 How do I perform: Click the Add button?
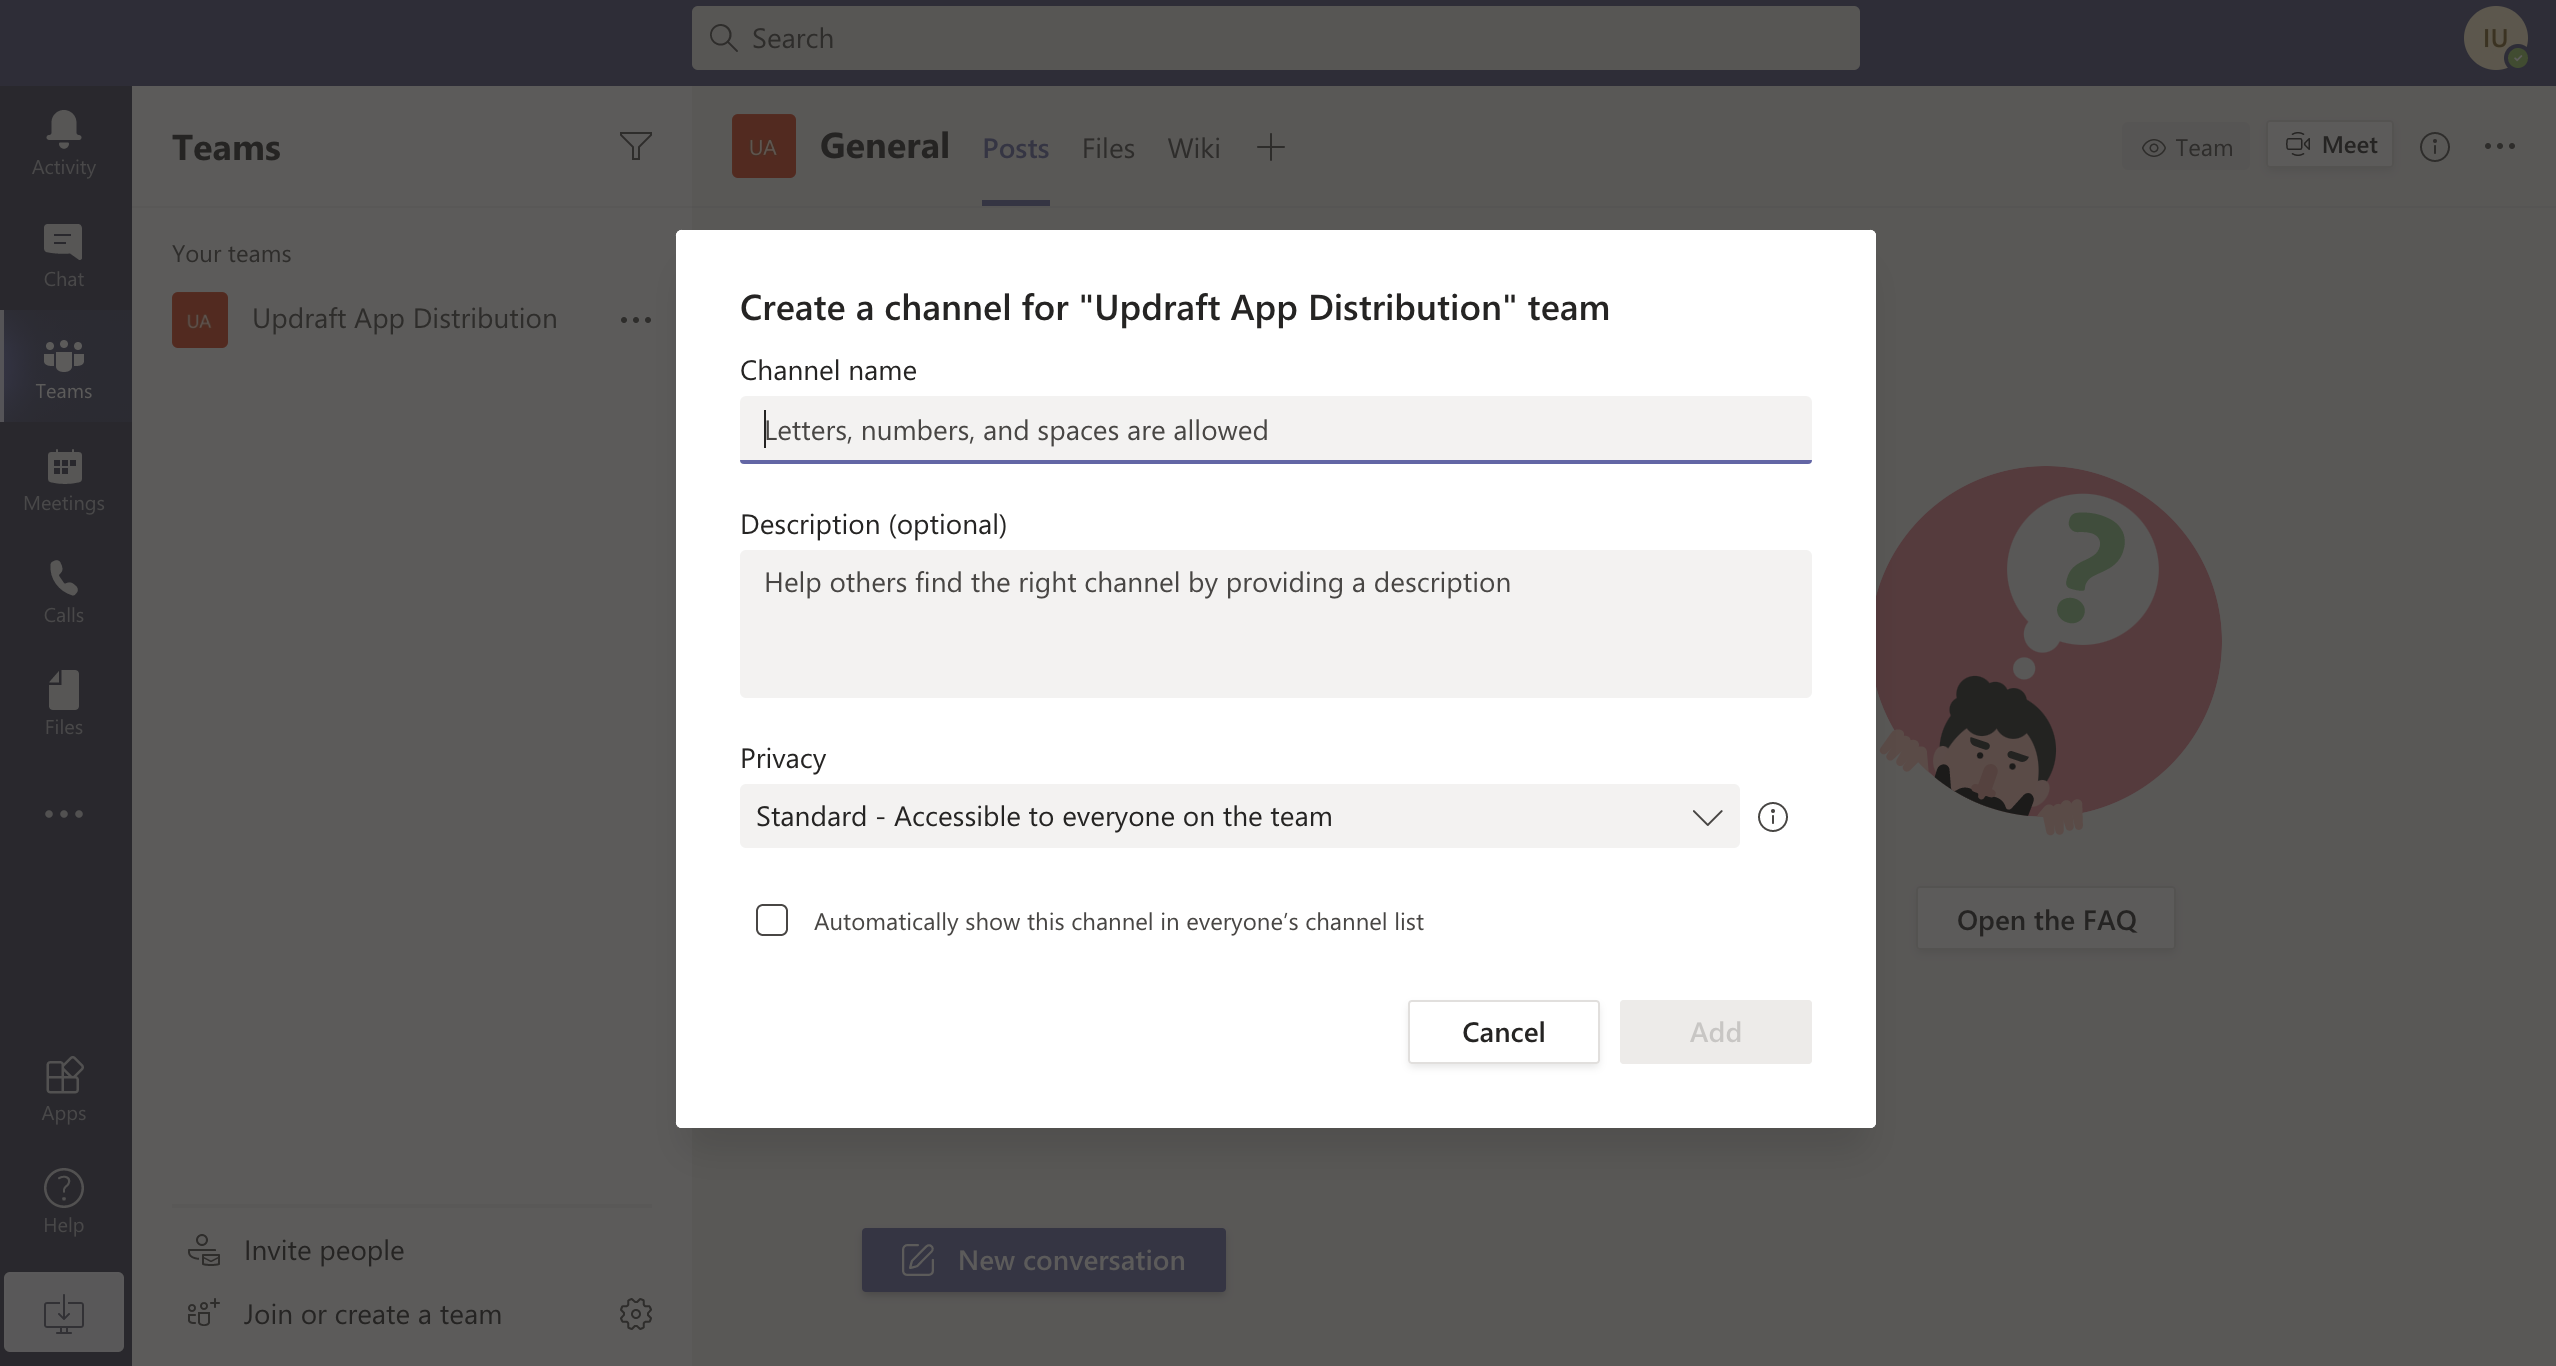click(x=1715, y=1032)
